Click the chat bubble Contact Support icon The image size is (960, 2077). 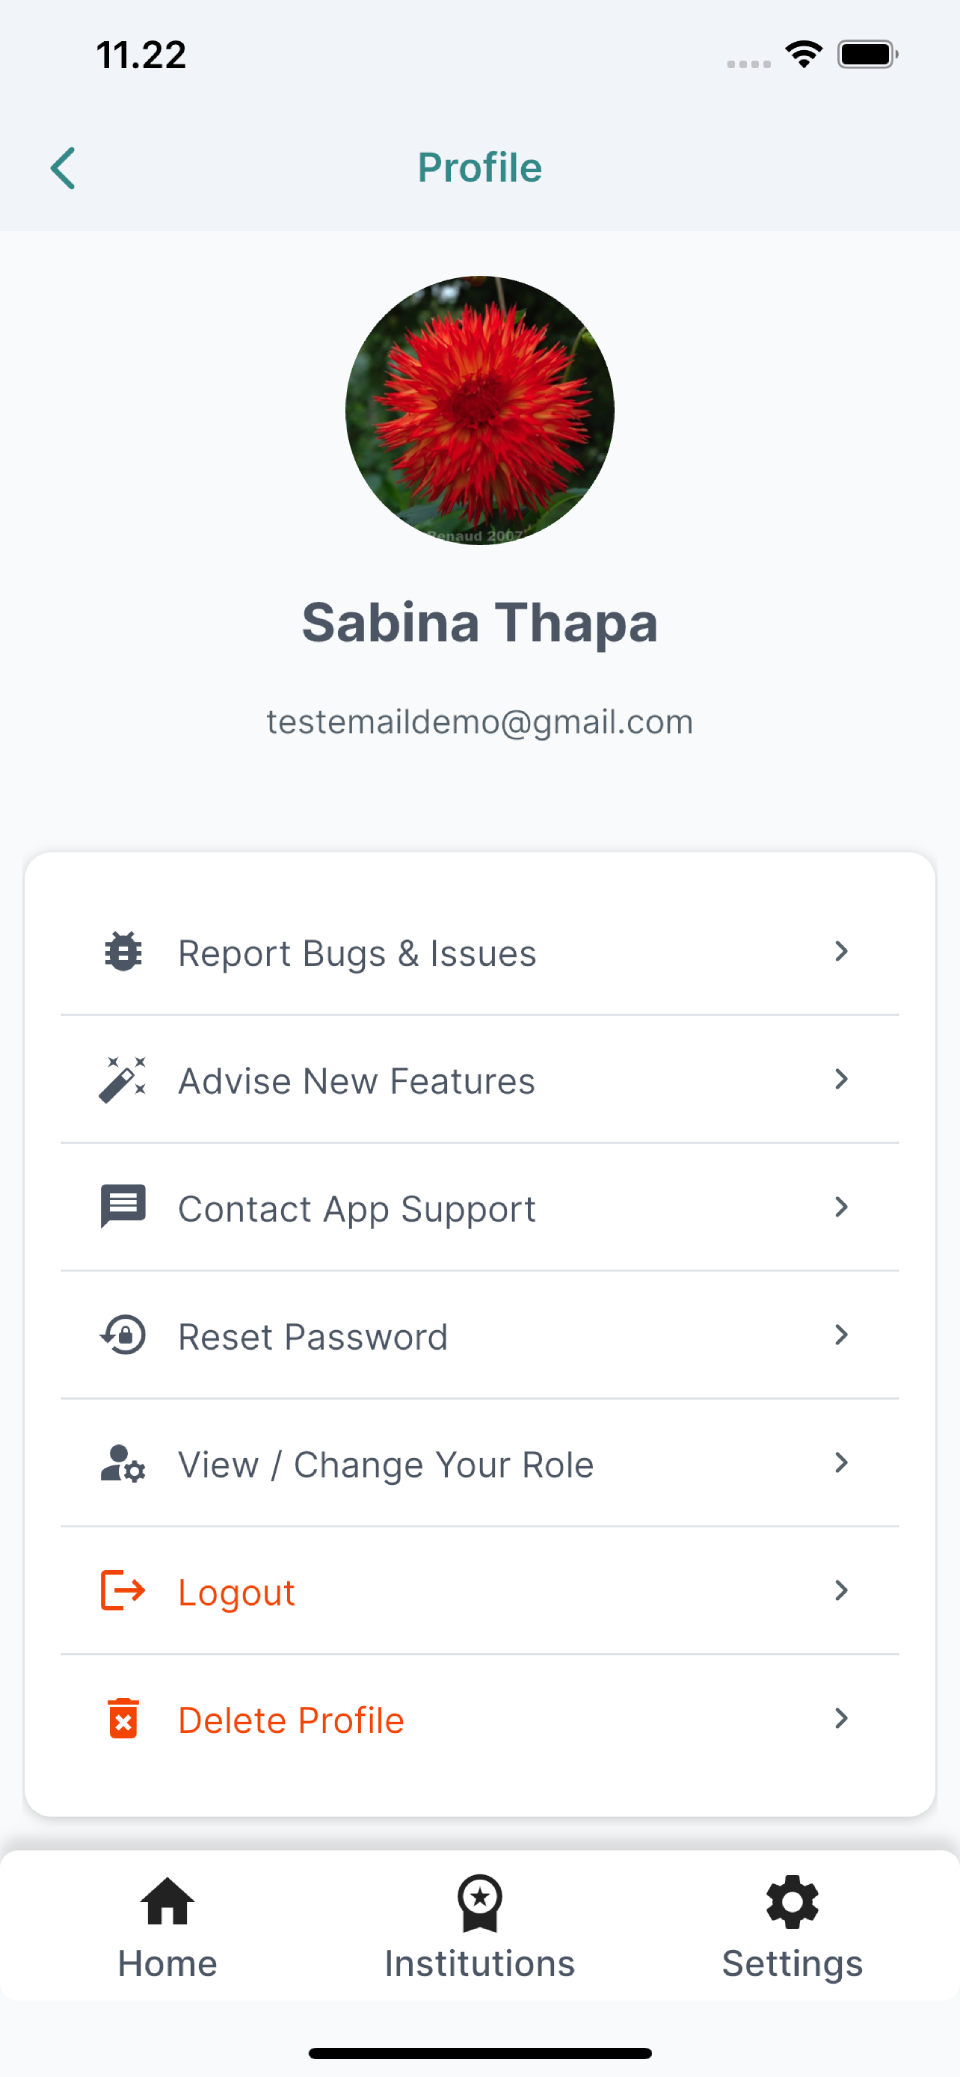click(x=123, y=1207)
